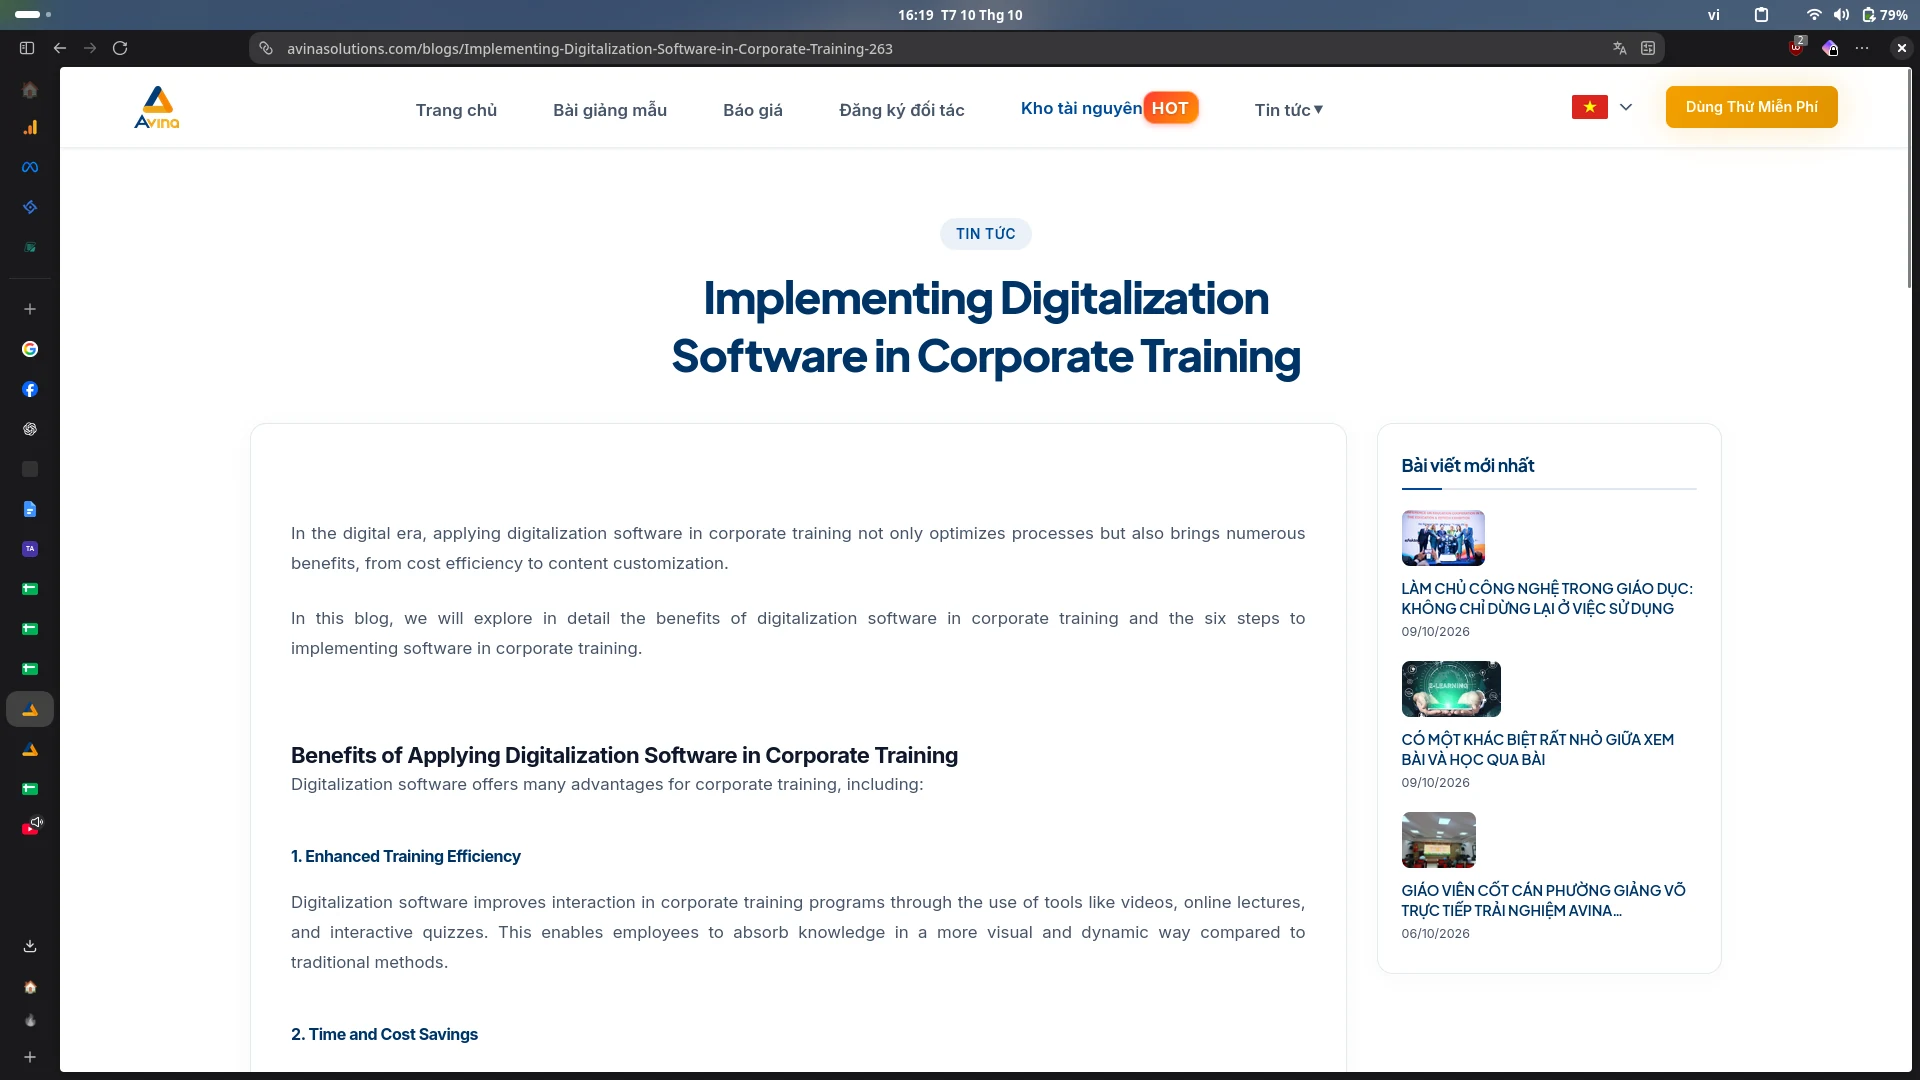
Task: Open the three-dot browser menu
Action: pyautogui.click(x=1862, y=48)
